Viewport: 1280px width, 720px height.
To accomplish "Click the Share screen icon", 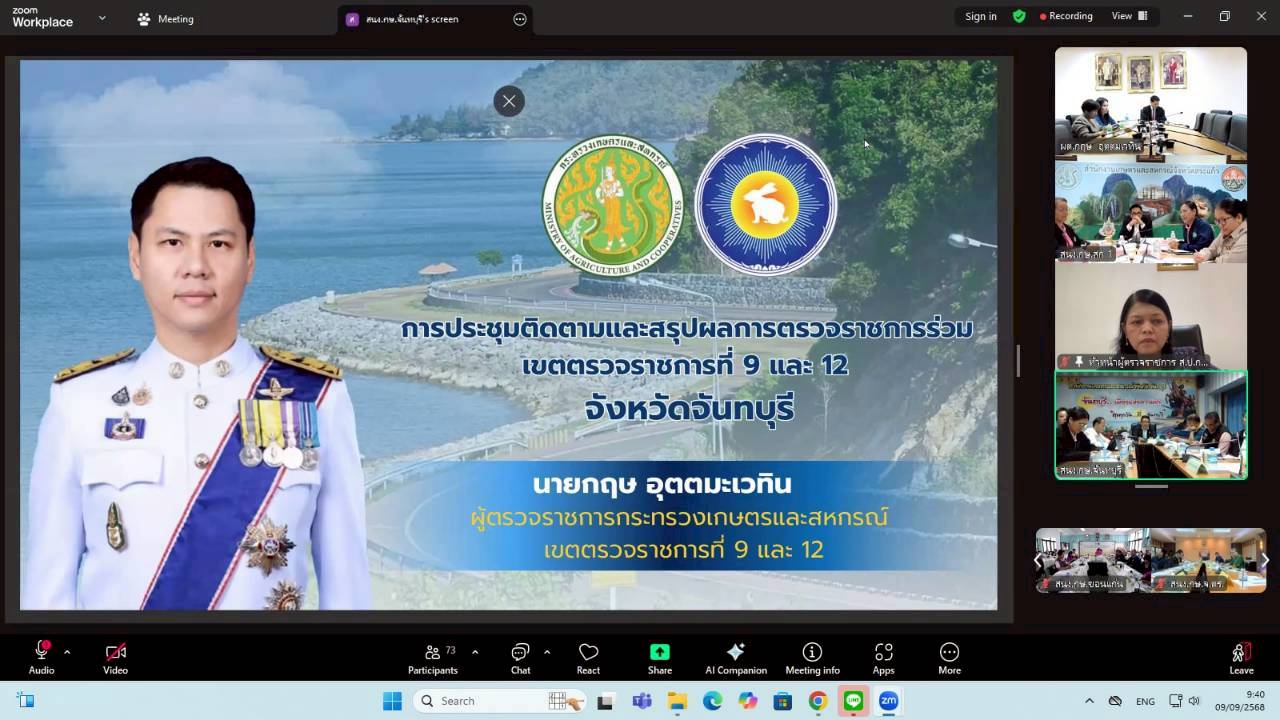I will click(659, 658).
